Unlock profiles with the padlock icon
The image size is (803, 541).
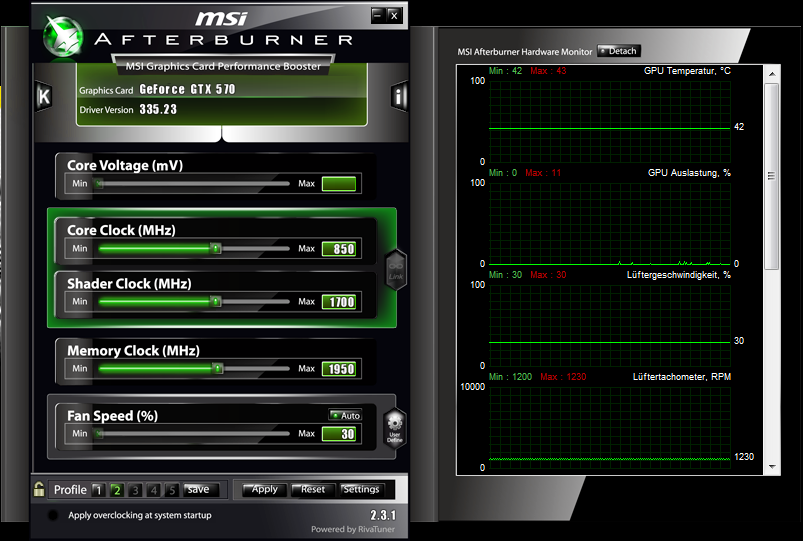click(39, 489)
